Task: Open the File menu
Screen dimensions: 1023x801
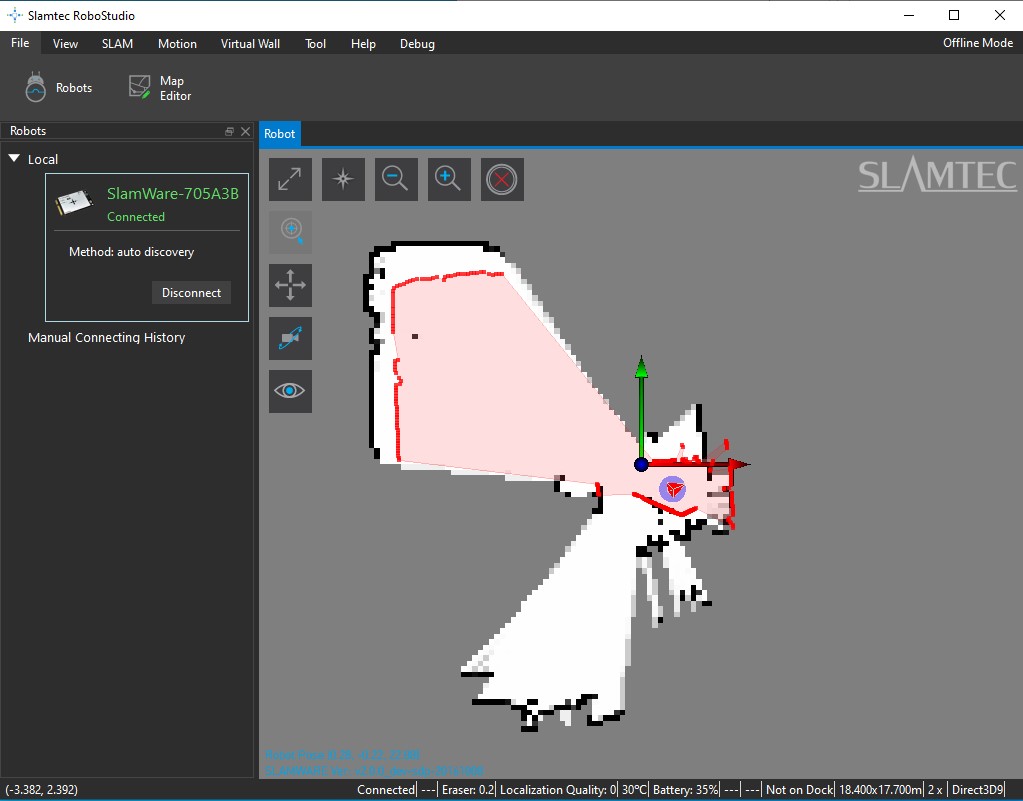Action: coord(20,43)
